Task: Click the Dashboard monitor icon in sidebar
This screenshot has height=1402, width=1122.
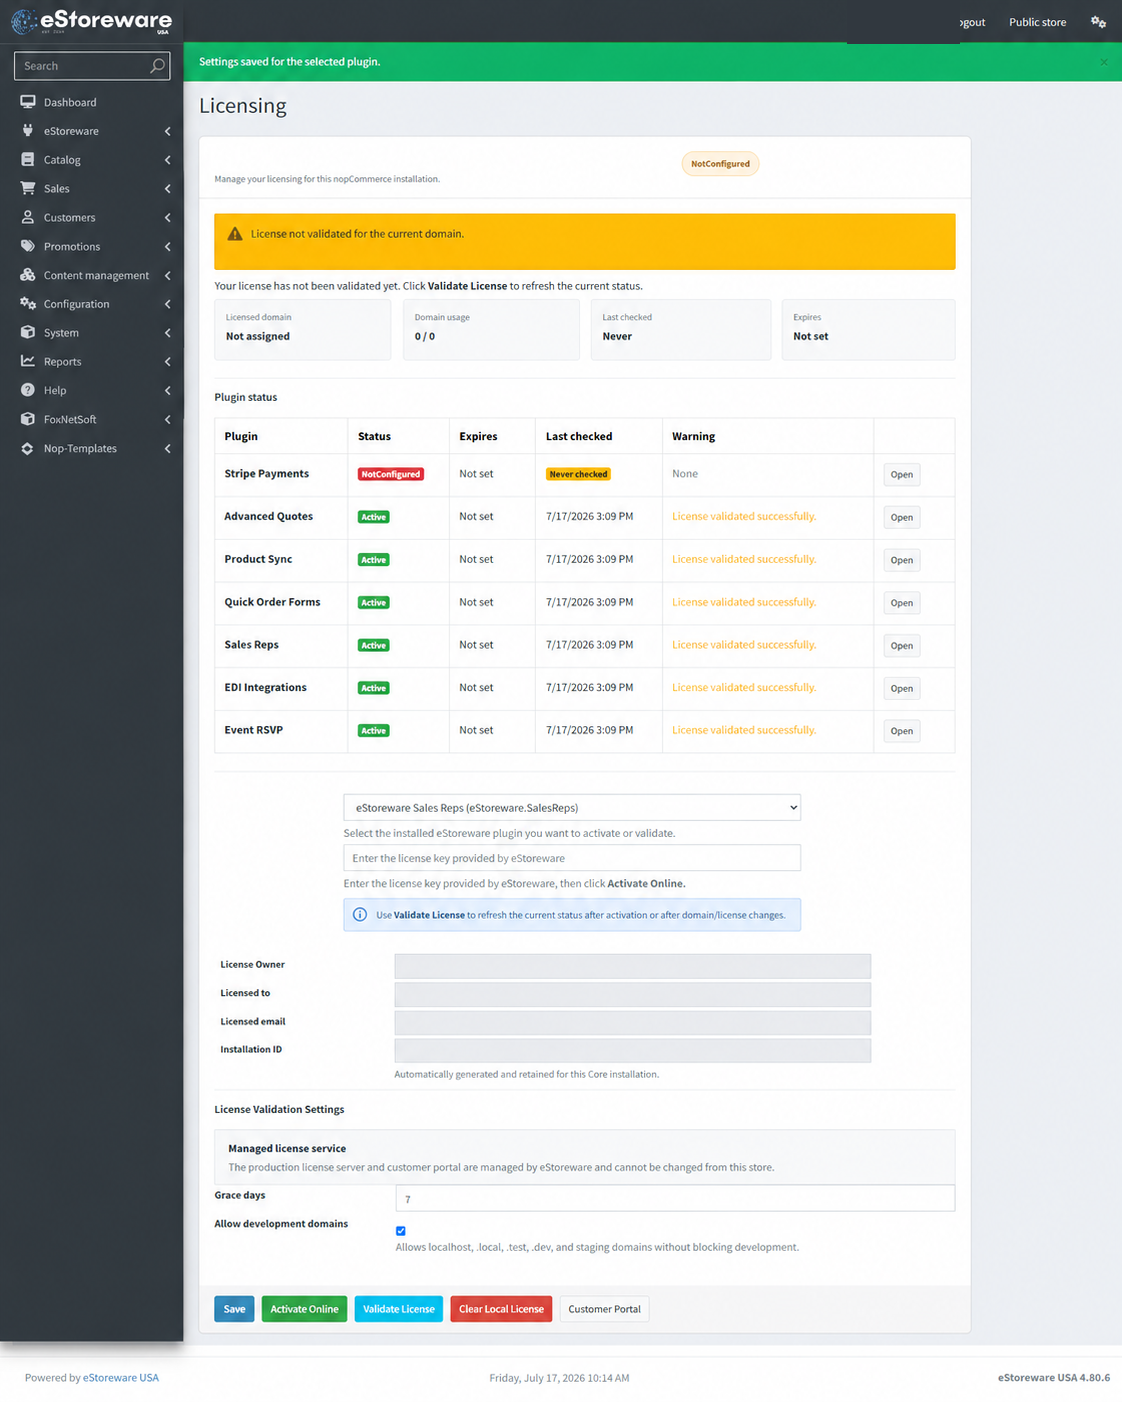Action: pyautogui.click(x=28, y=102)
